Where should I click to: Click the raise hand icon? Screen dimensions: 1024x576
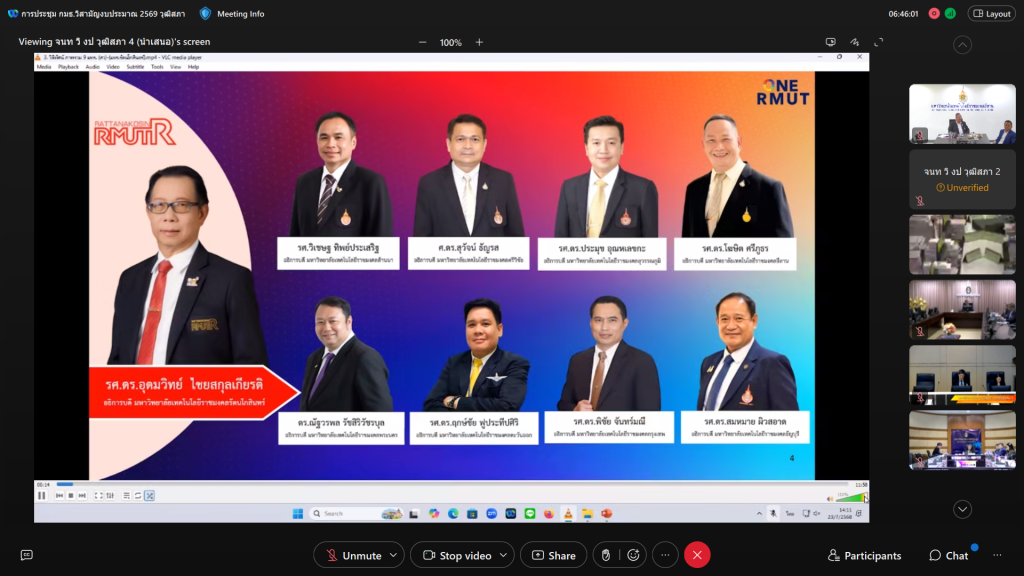pyautogui.click(x=604, y=555)
